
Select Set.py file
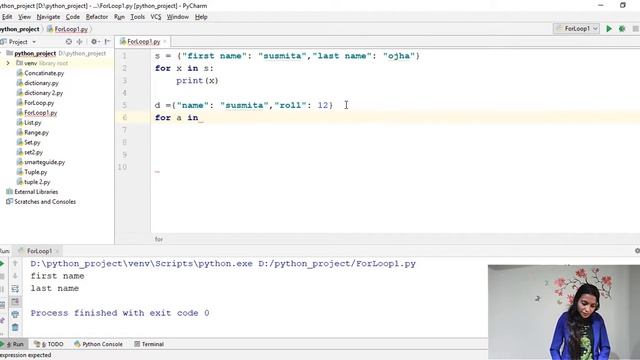pyautogui.click(x=32, y=142)
